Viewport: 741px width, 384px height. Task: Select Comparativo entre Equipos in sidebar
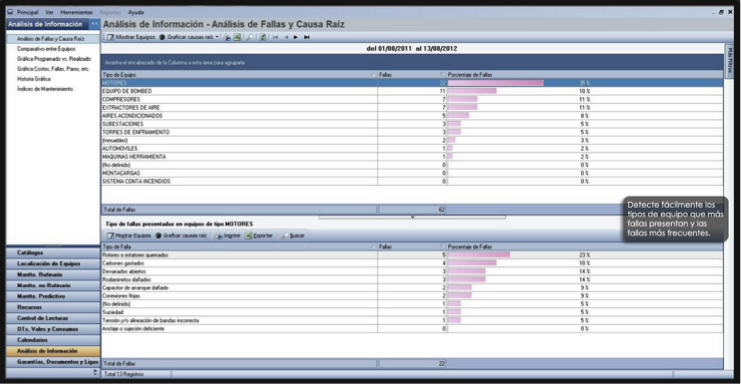(x=46, y=49)
